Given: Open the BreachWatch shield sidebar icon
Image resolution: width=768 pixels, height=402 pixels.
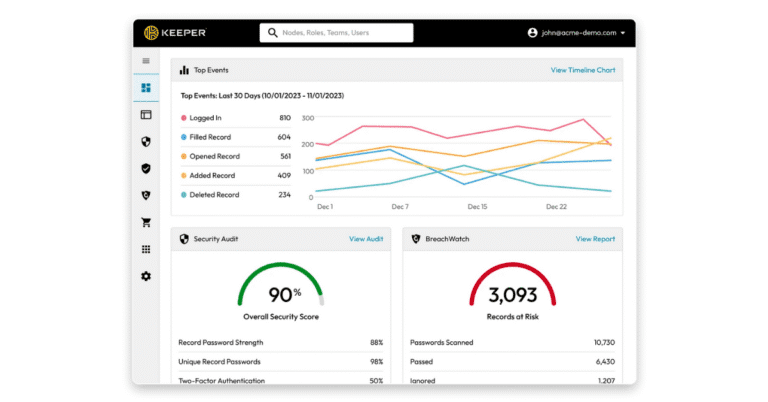Looking at the screenshot, I should (146, 196).
